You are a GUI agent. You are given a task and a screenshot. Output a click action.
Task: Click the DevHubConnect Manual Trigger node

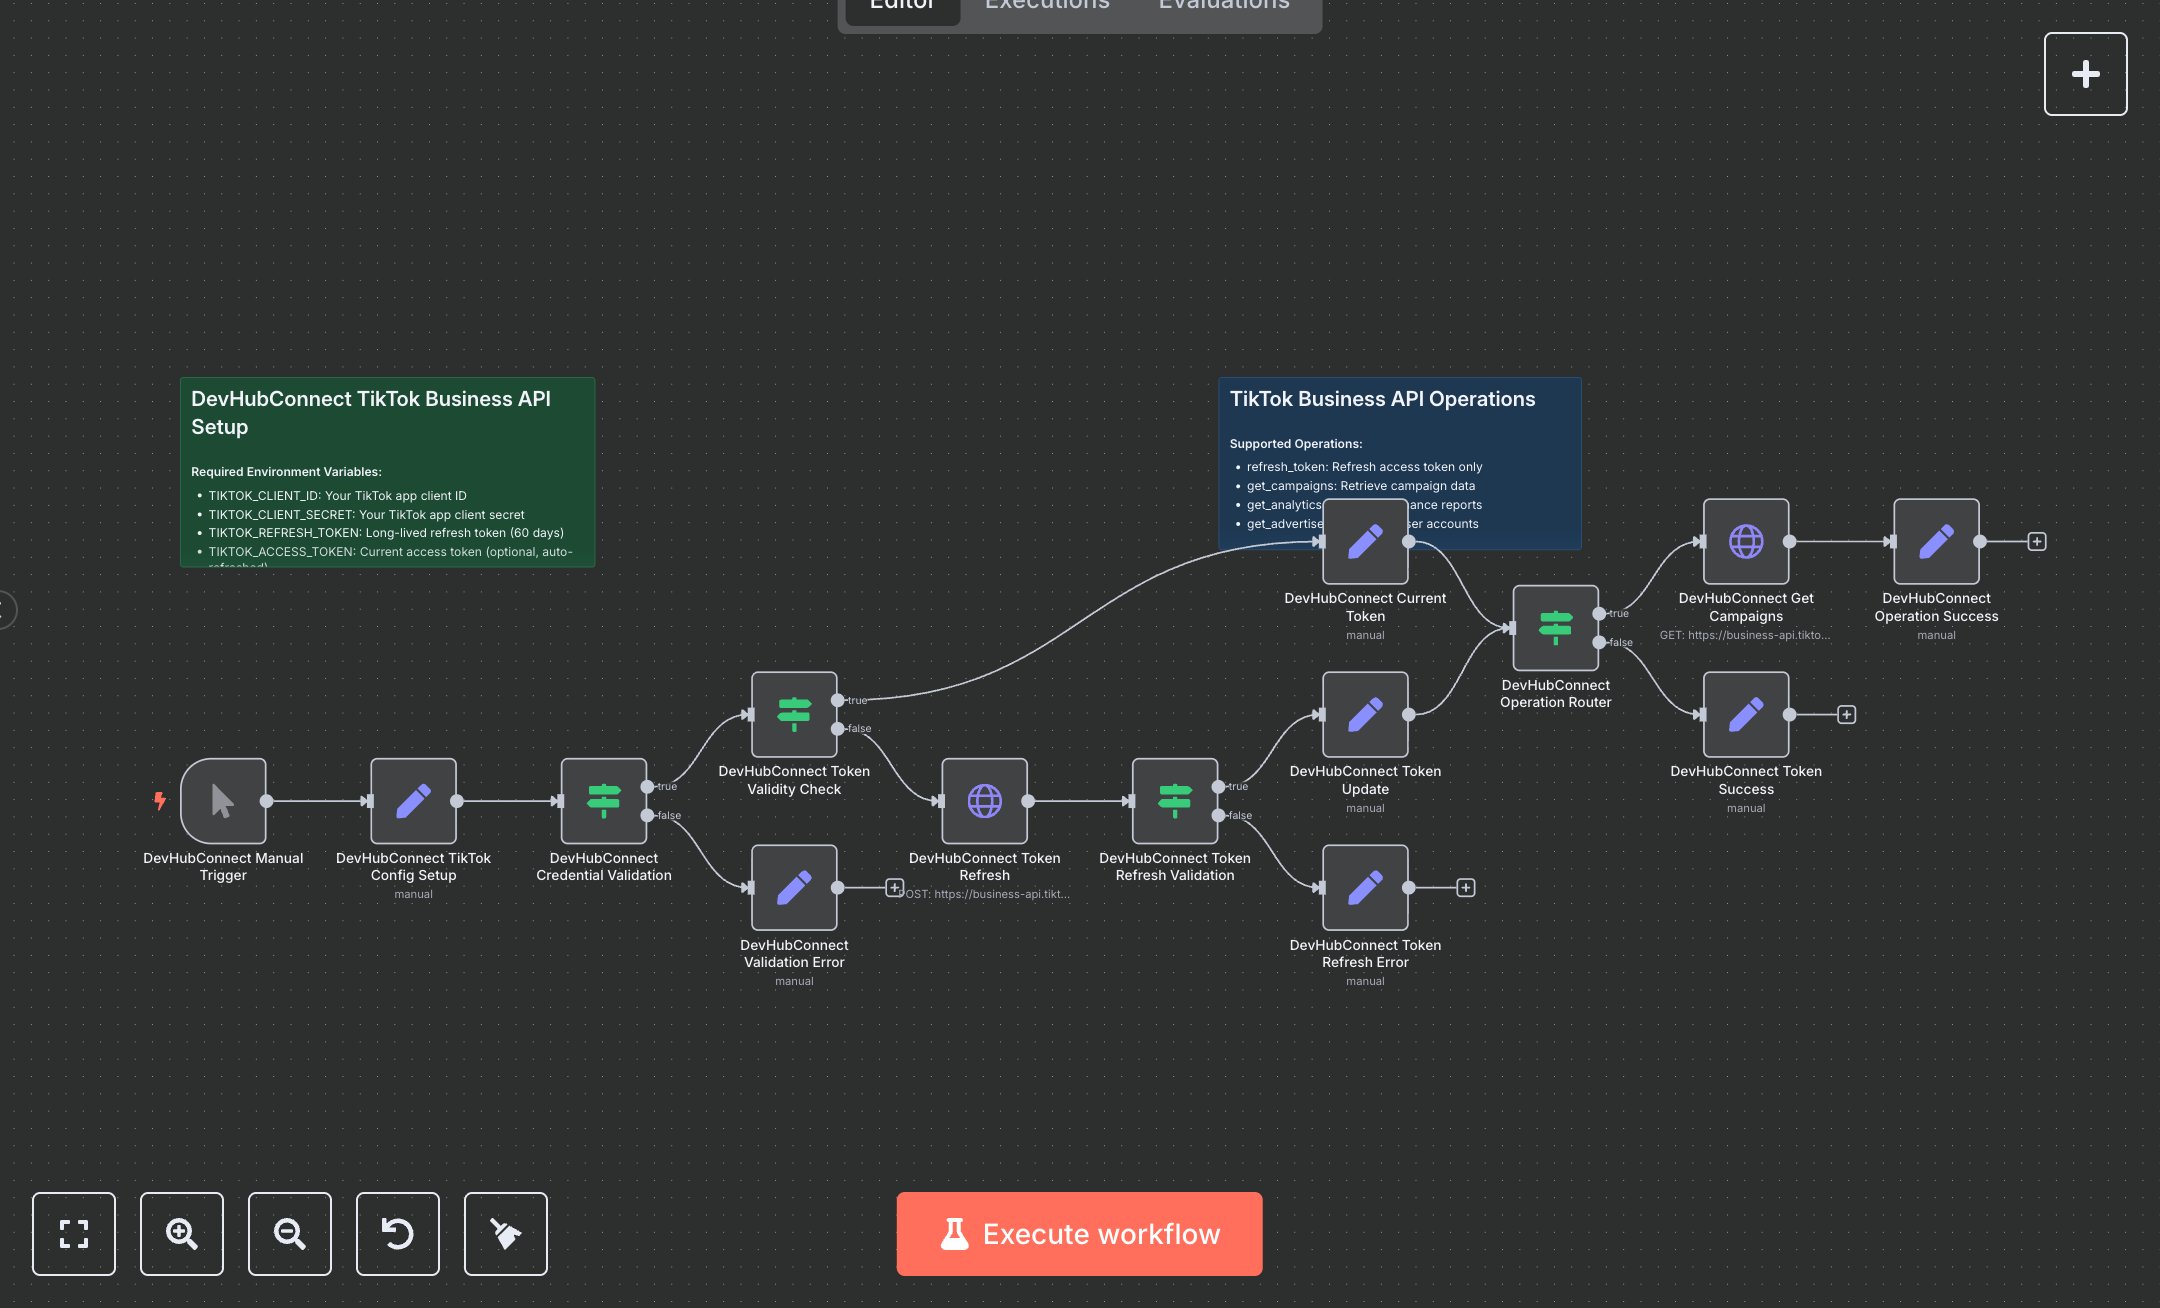pos(223,801)
